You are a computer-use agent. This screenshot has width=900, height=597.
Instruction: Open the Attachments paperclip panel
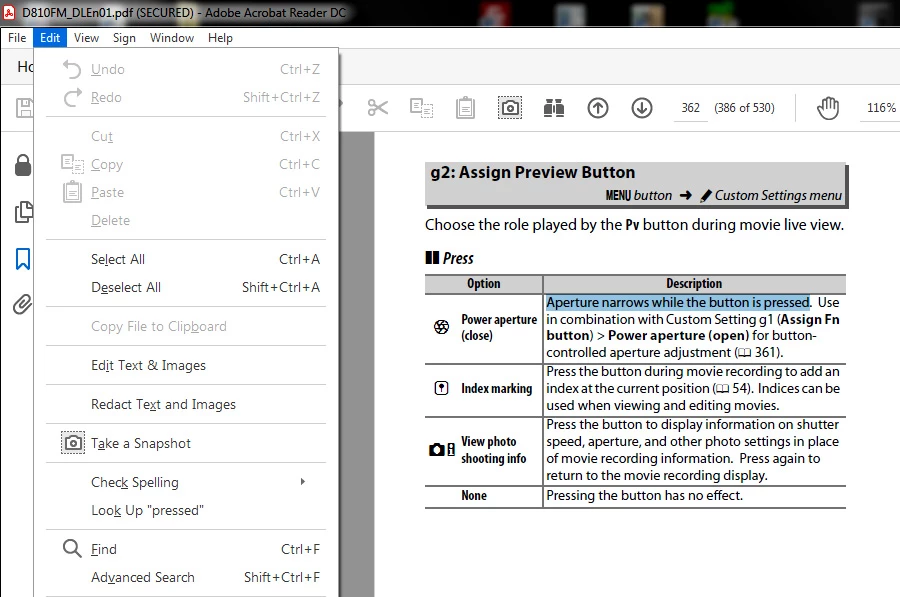point(22,304)
